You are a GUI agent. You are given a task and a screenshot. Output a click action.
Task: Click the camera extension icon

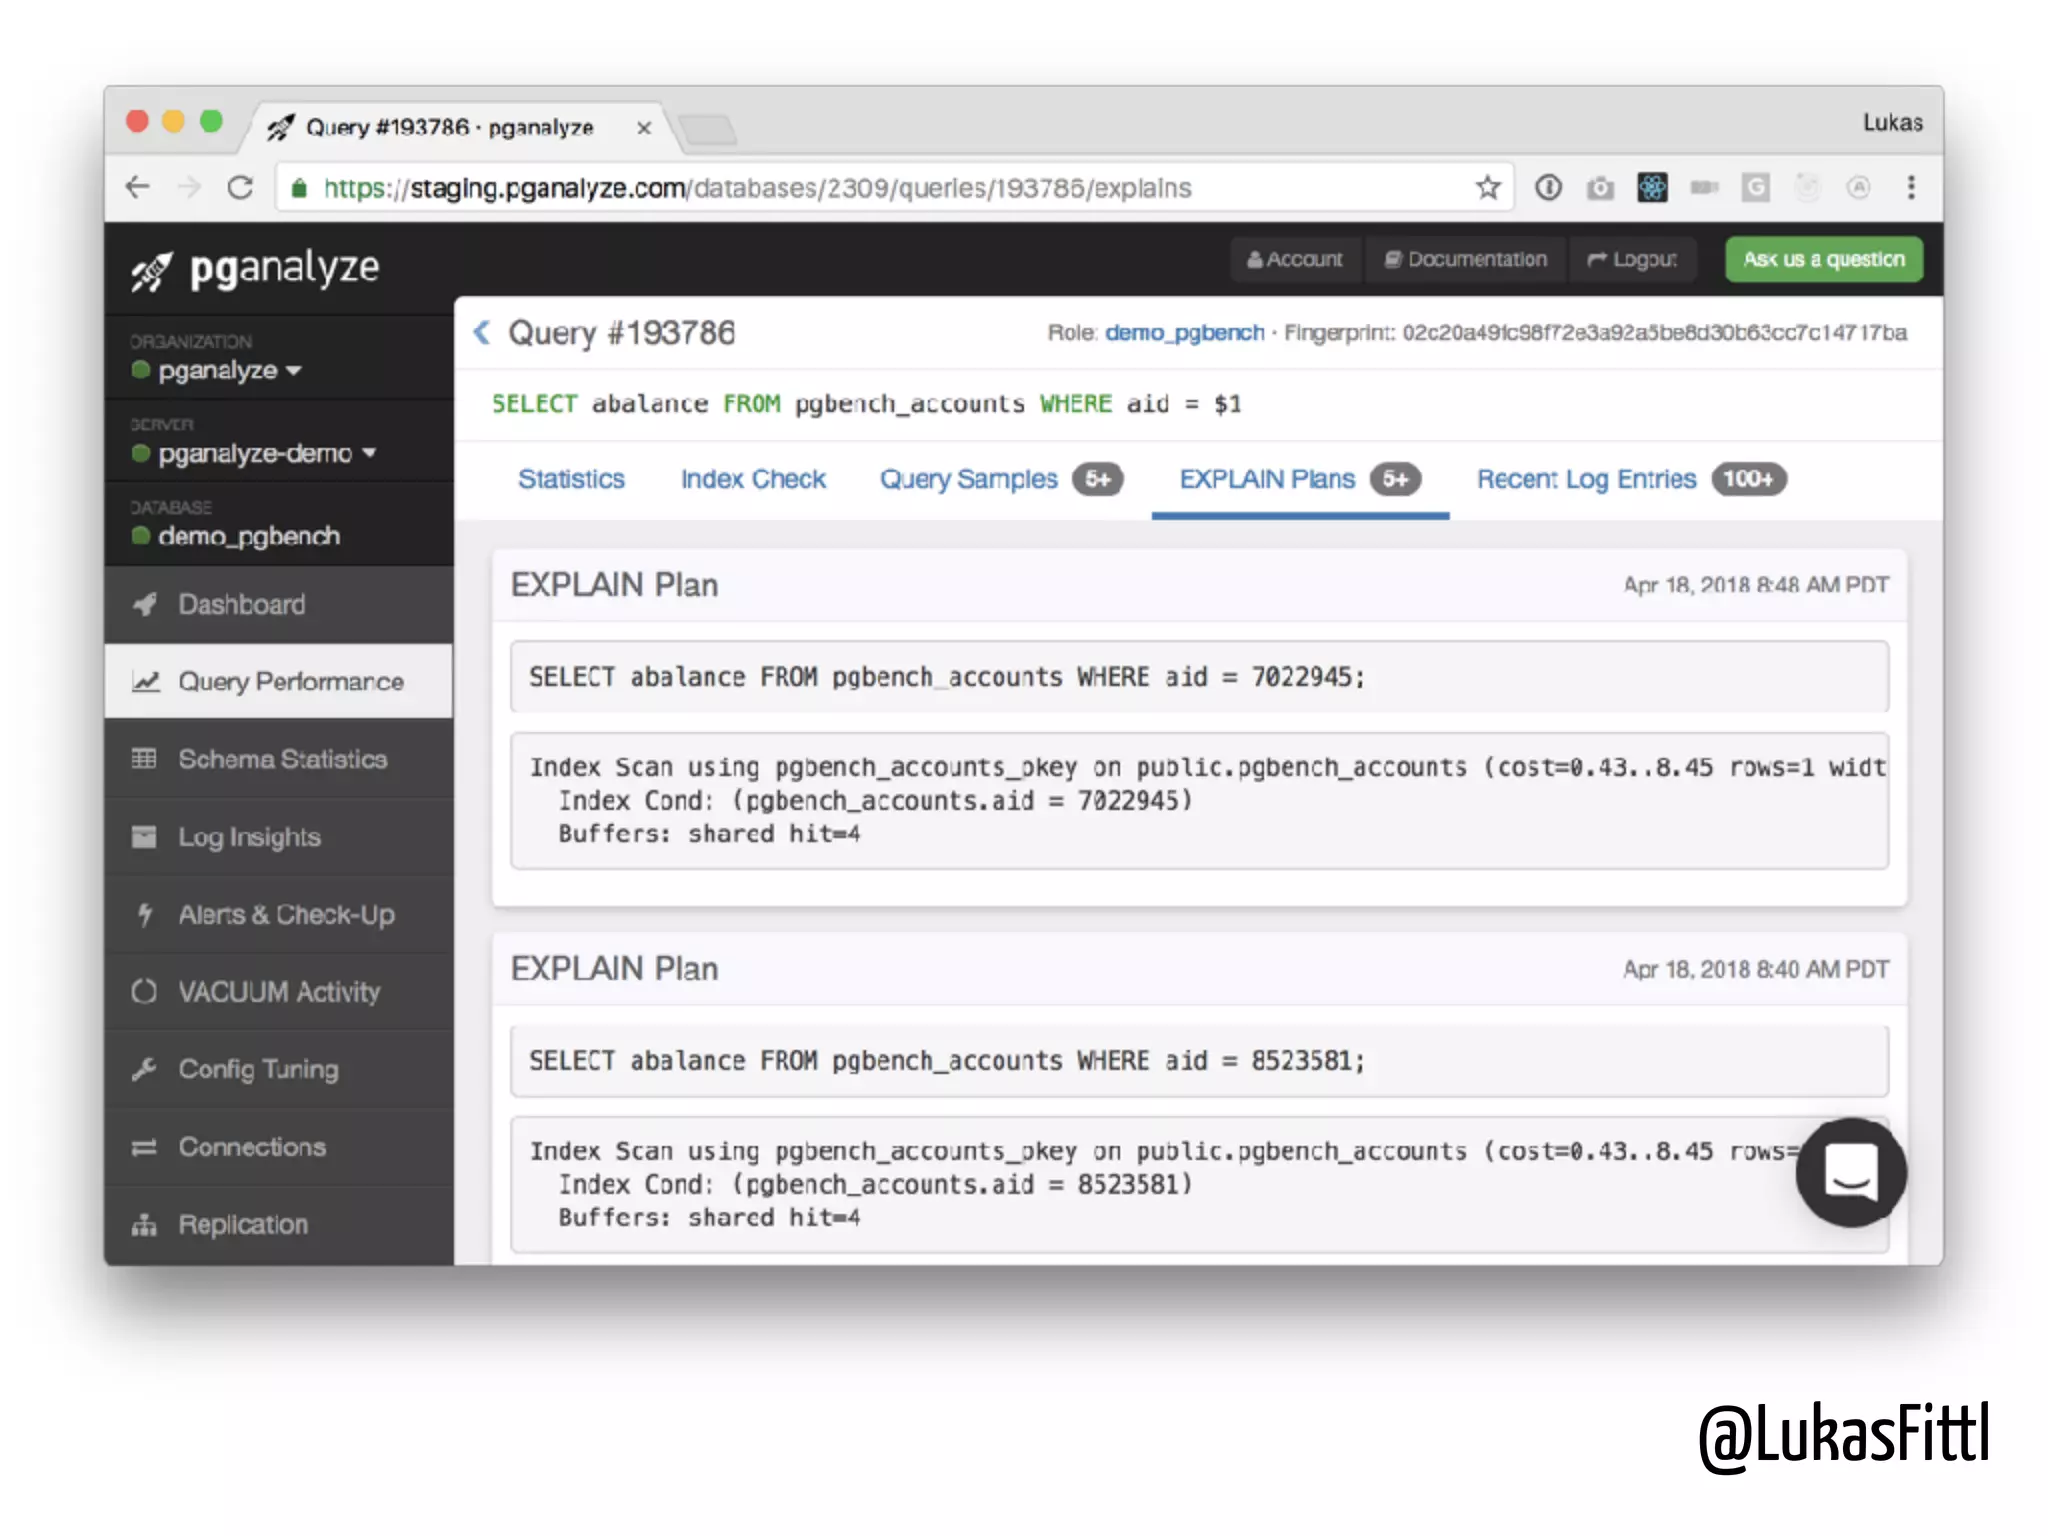(x=1600, y=188)
